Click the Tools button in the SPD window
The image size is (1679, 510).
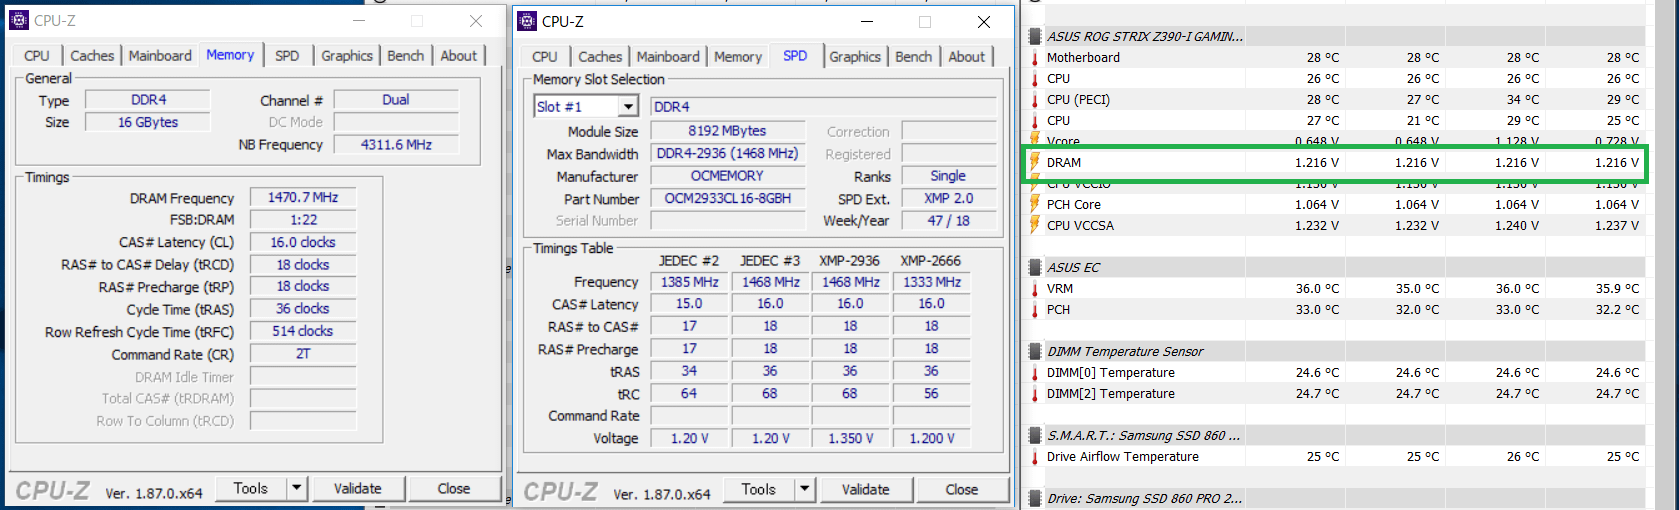pos(759,489)
